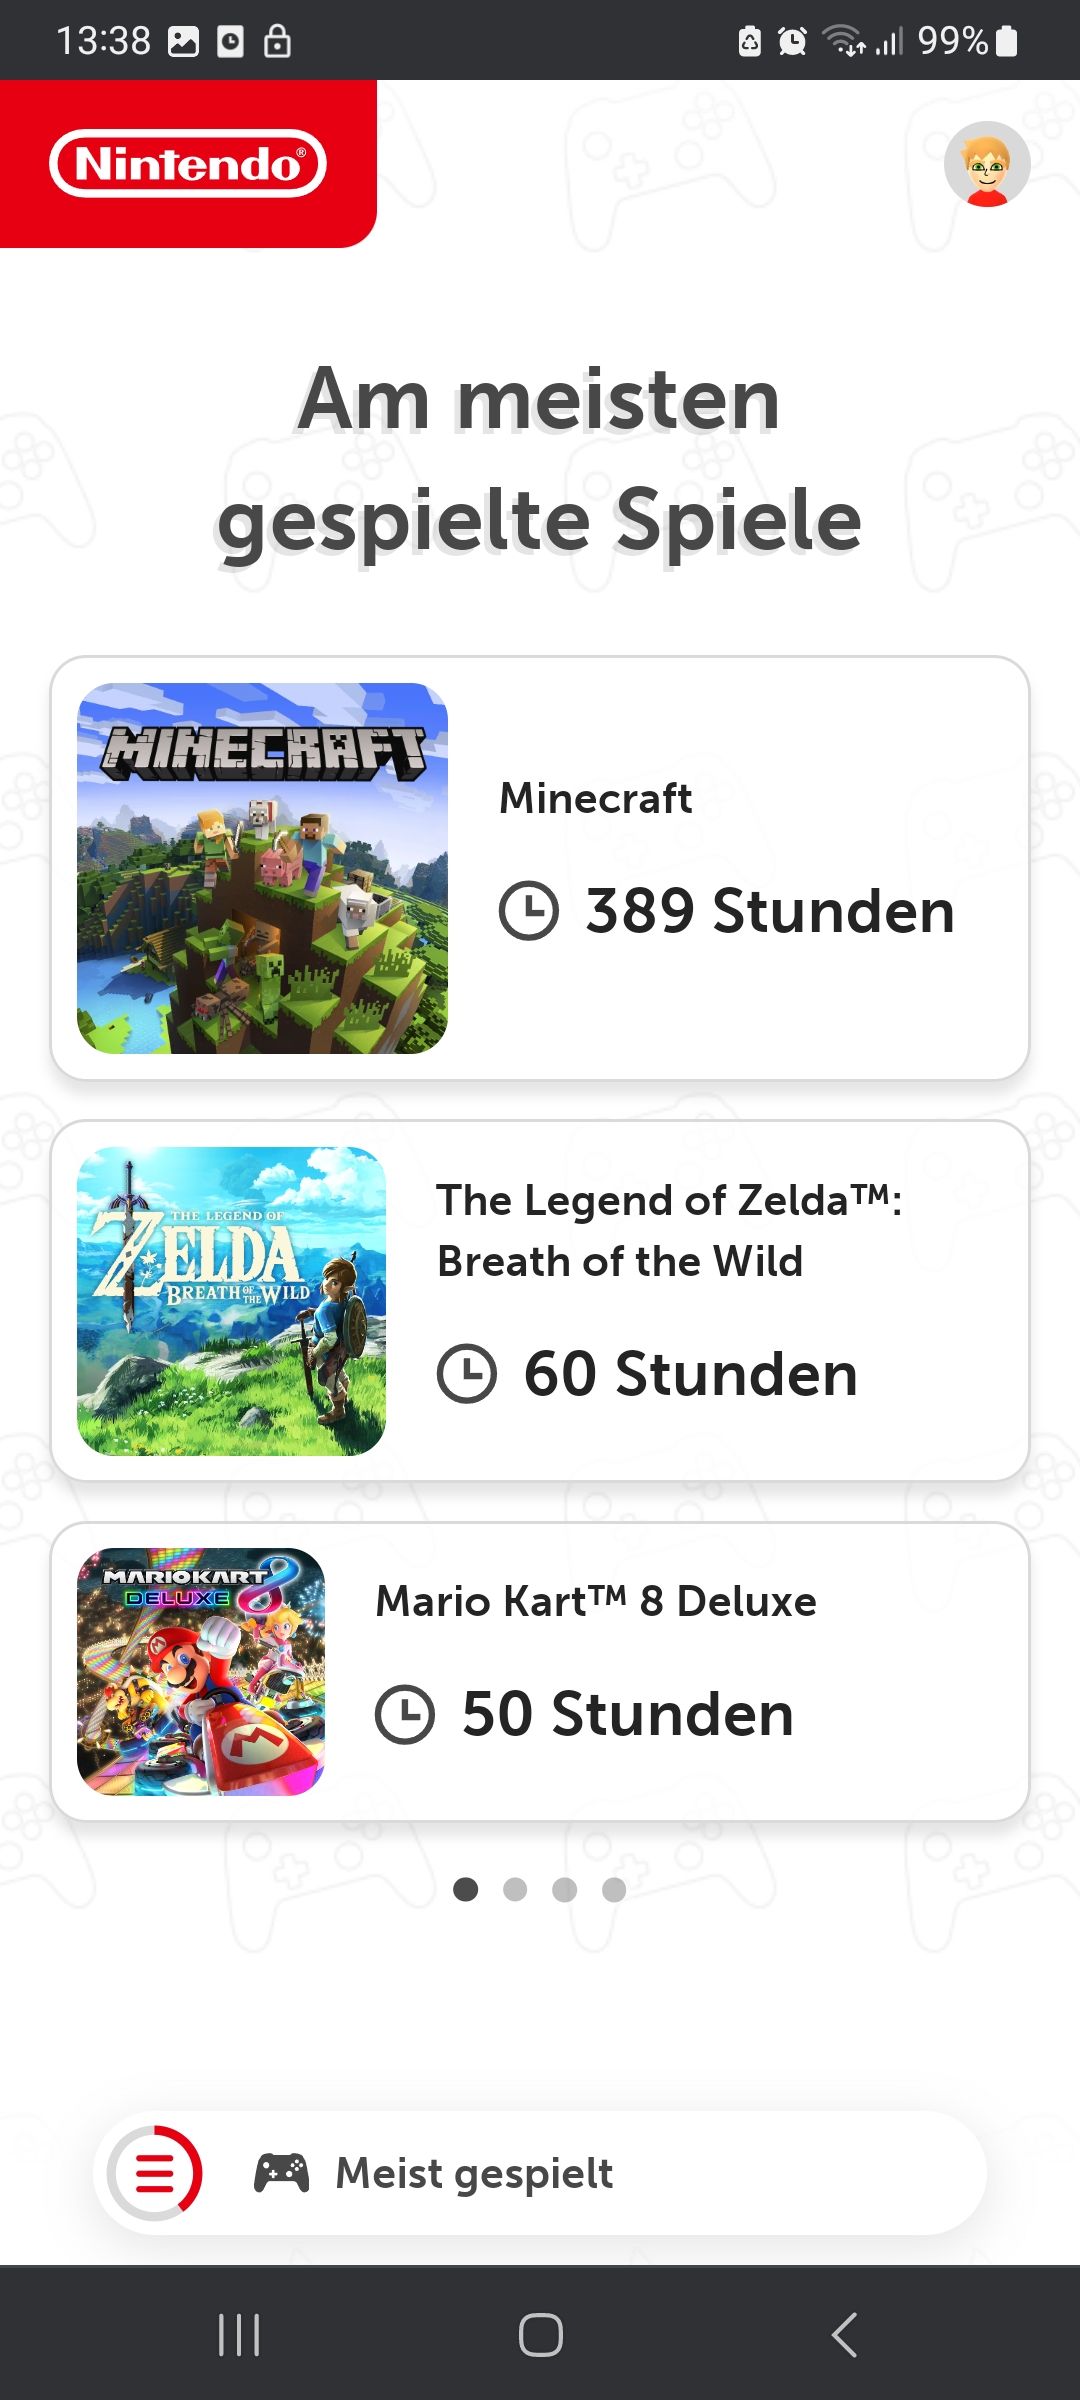
Task: Open the circular red menu button
Action: (x=155, y=2173)
